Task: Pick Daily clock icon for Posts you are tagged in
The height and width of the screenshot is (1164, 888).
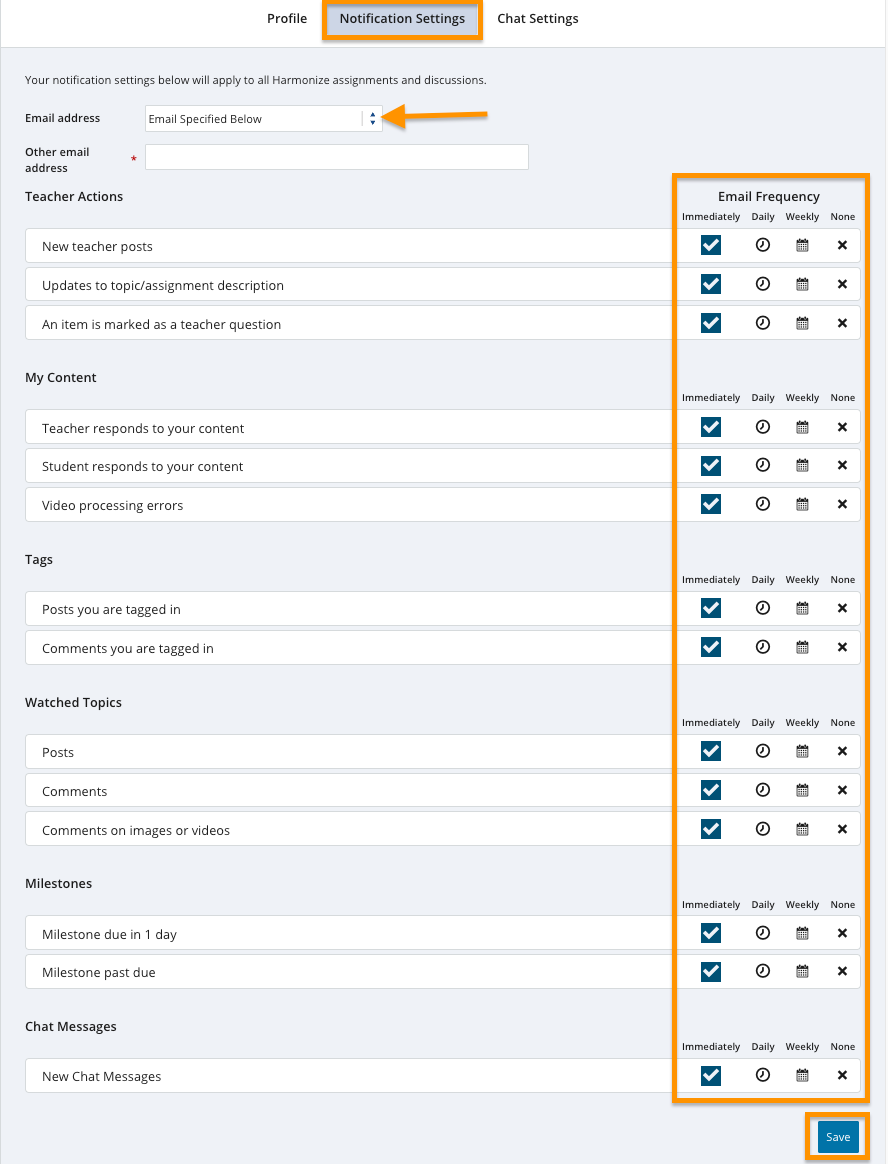Action: pos(763,608)
